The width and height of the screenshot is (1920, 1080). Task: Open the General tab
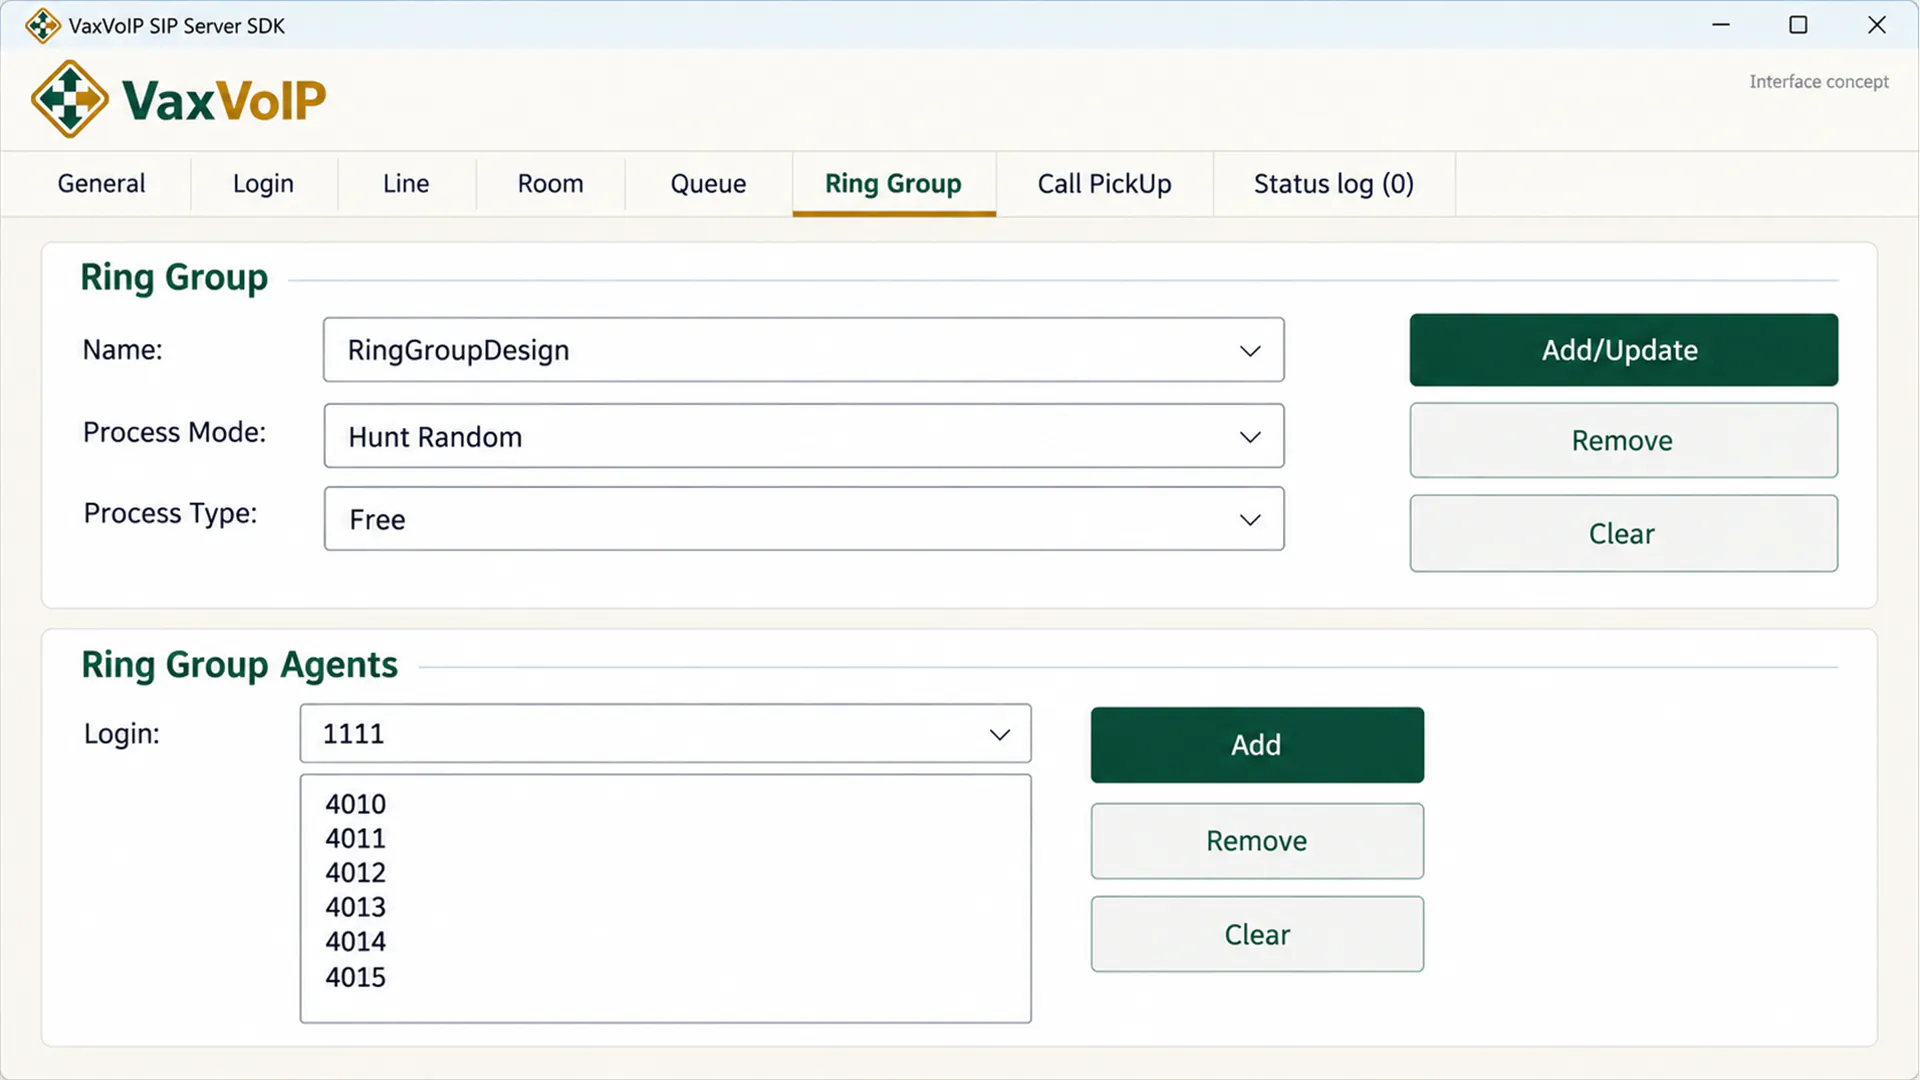click(101, 184)
